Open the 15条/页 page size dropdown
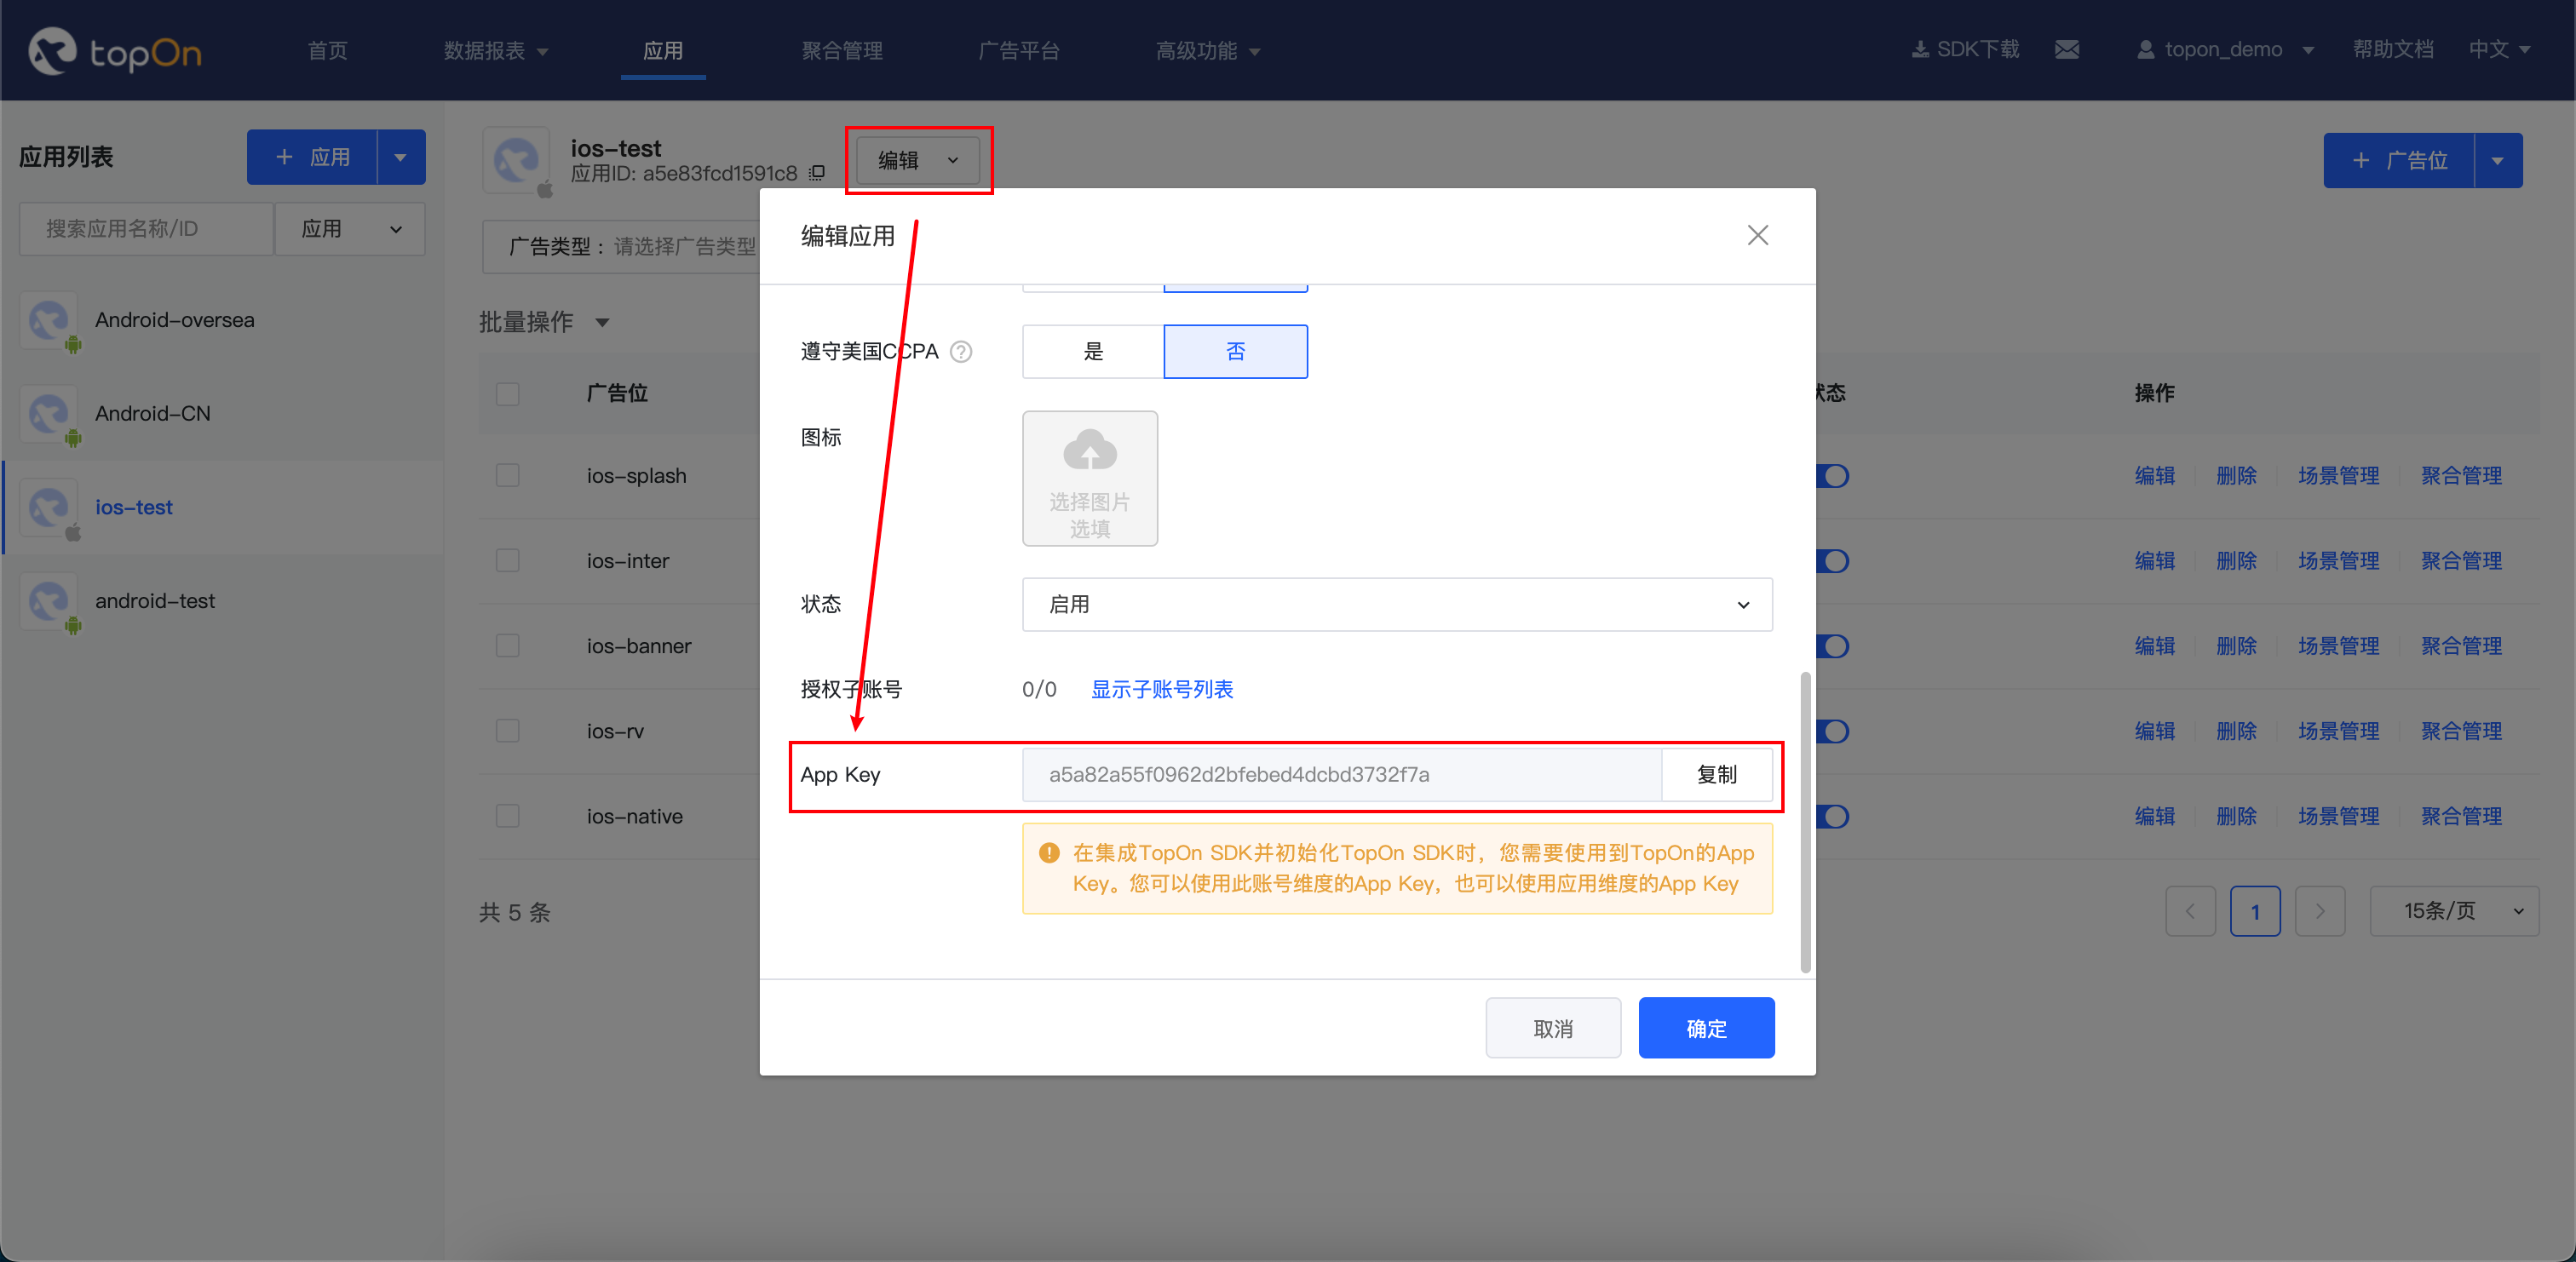The height and width of the screenshot is (1262, 2576). [2453, 911]
